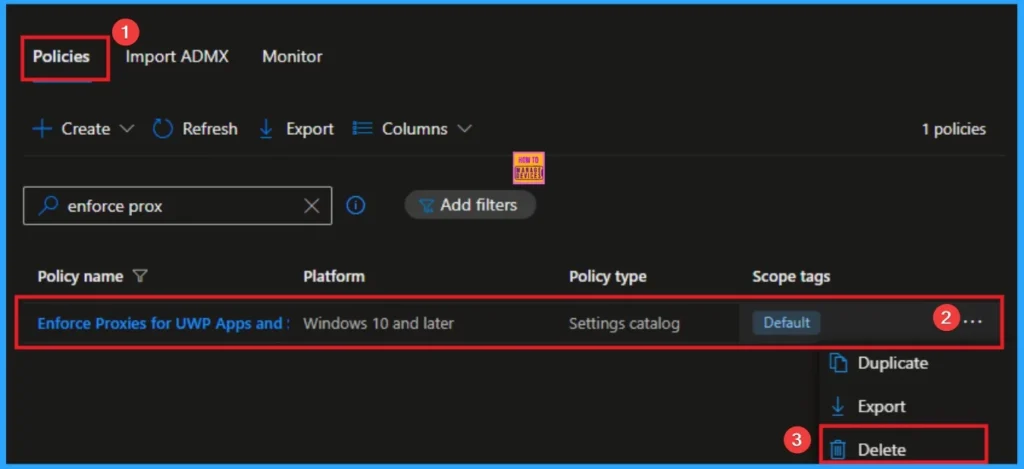This screenshot has height=469, width=1024.
Task: Click Export label in the top toolbar
Action: 310,129
